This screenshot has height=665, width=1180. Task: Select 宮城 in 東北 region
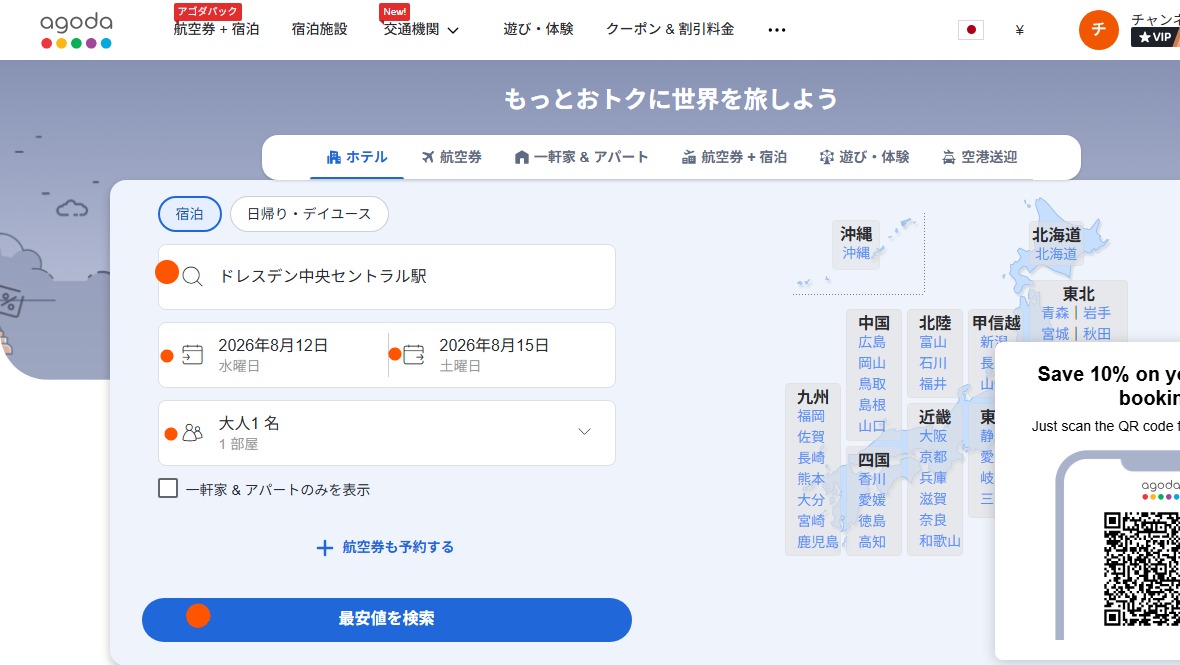click(x=1055, y=333)
